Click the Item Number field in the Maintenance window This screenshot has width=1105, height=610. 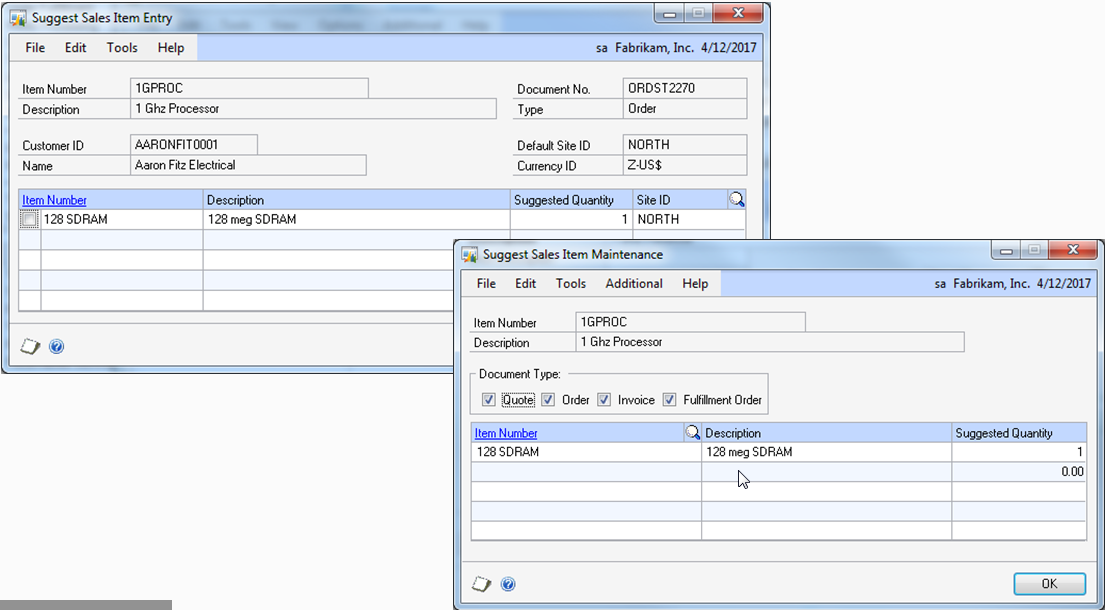pos(691,322)
